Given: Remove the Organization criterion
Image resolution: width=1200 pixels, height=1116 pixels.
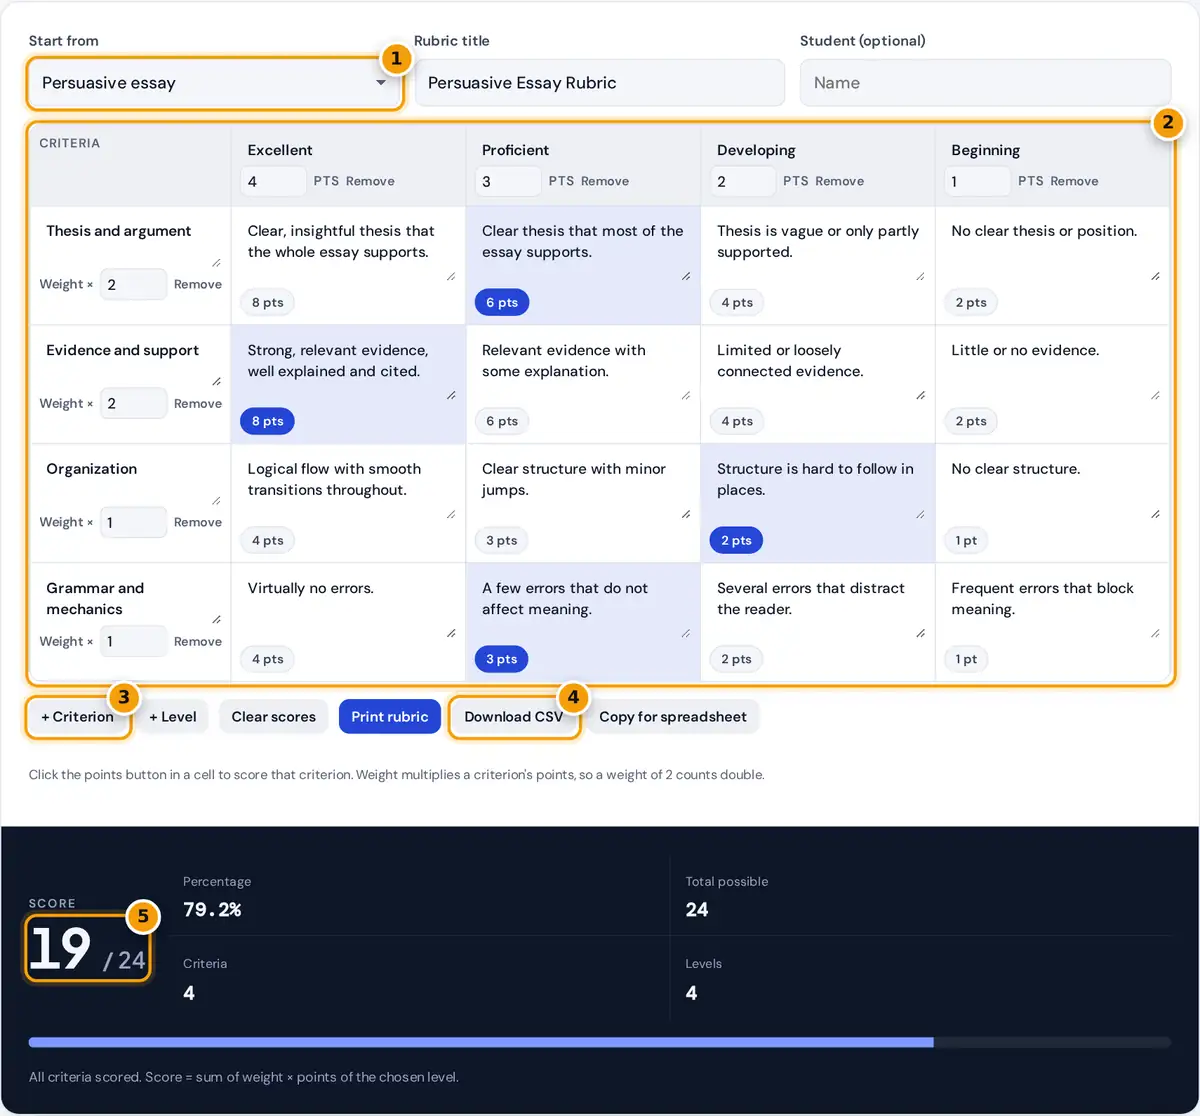Looking at the screenshot, I should pyautogui.click(x=198, y=522).
